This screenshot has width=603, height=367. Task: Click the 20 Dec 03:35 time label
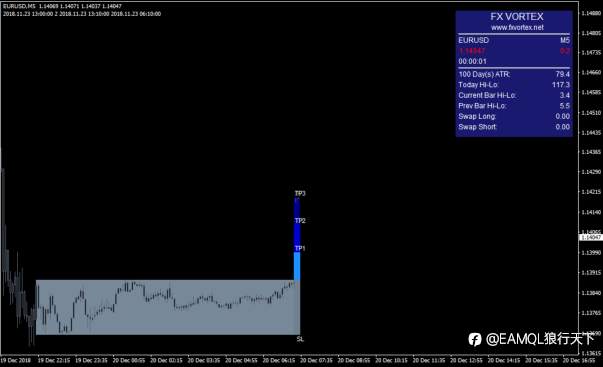point(204,360)
